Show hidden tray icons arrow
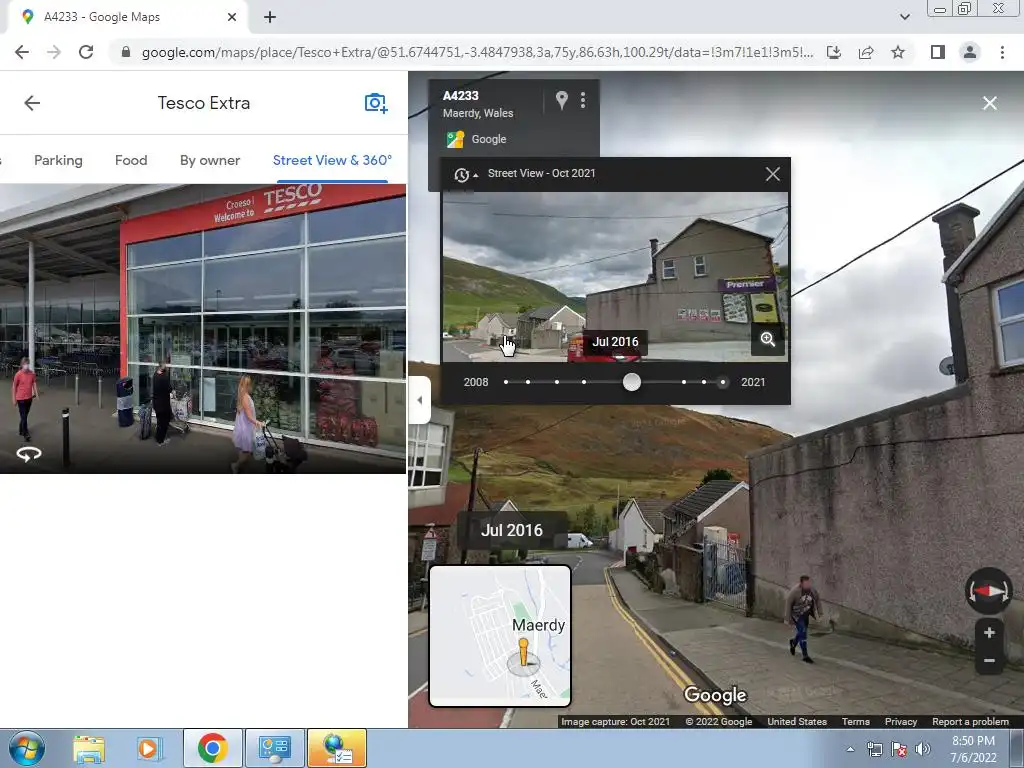 [850, 749]
